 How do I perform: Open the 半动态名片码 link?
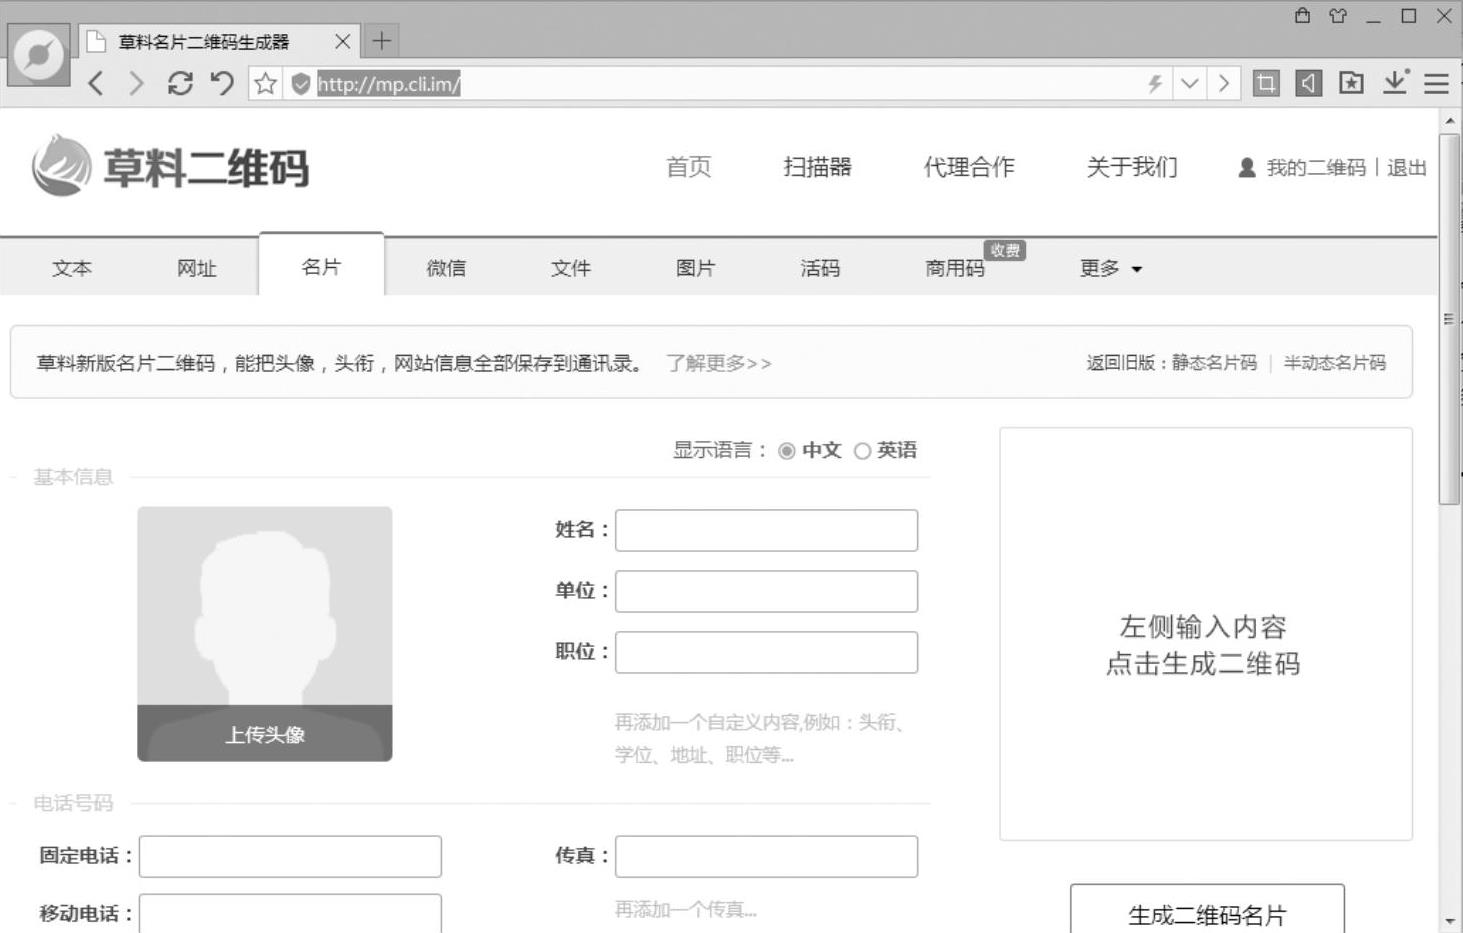(x=1335, y=363)
